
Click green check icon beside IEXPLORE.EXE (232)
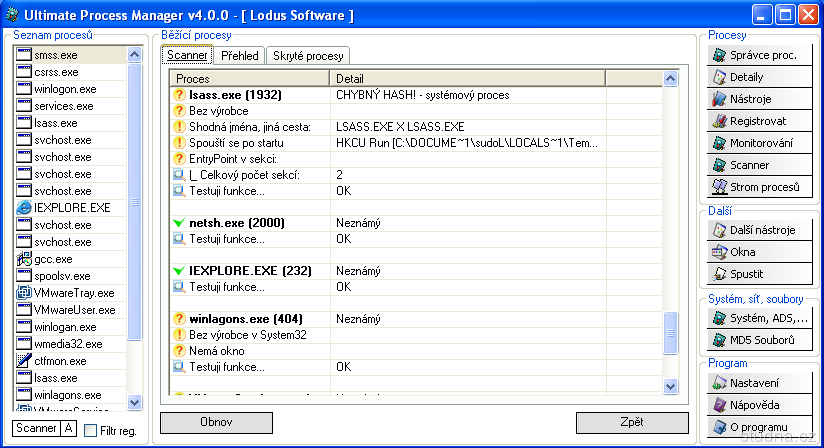pos(179,270)
